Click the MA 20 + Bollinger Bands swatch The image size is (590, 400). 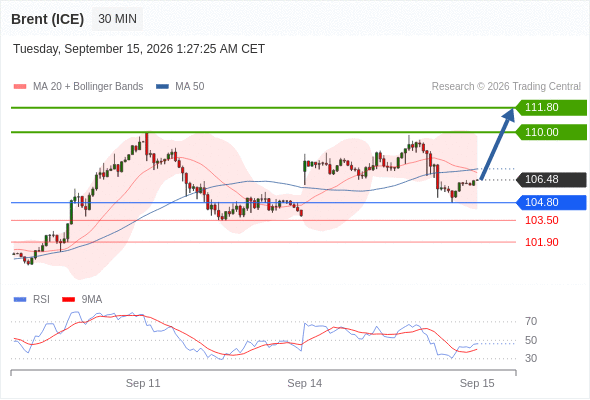click(20, 87)
